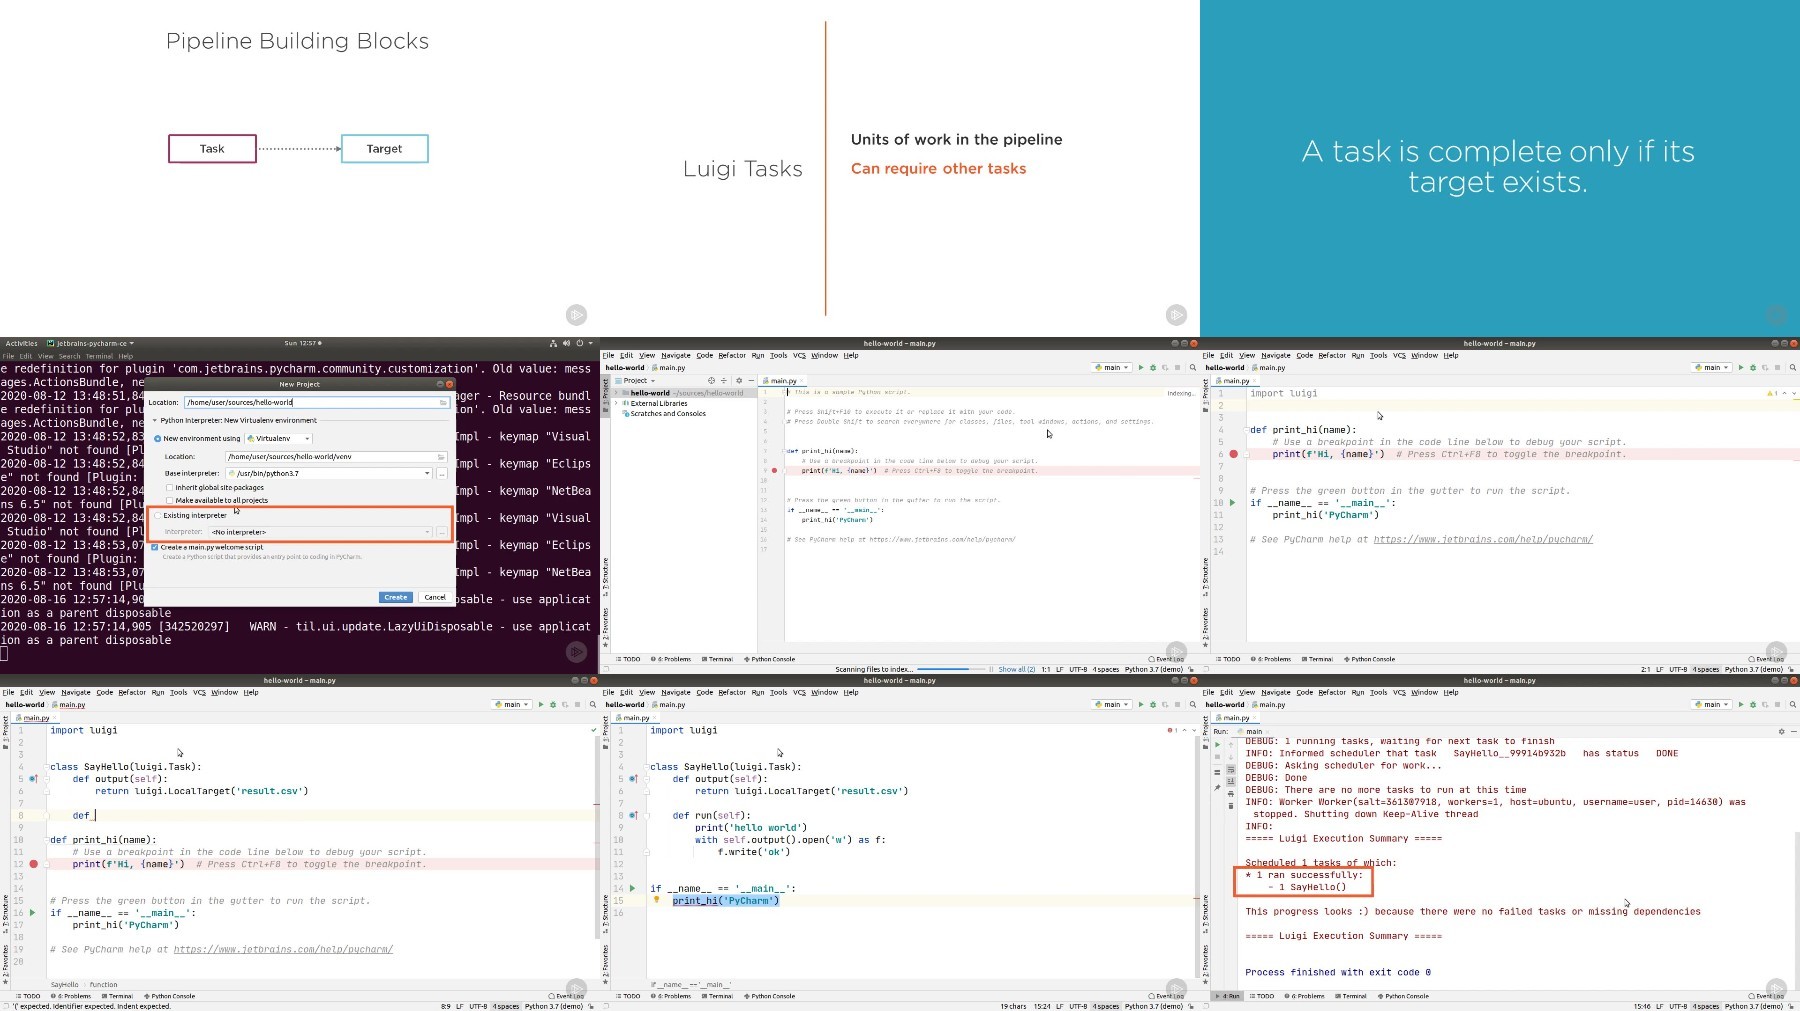Click the Collapse All icon in the Project panel
Screen dimensions: 1800x1011
pos(724,381)
